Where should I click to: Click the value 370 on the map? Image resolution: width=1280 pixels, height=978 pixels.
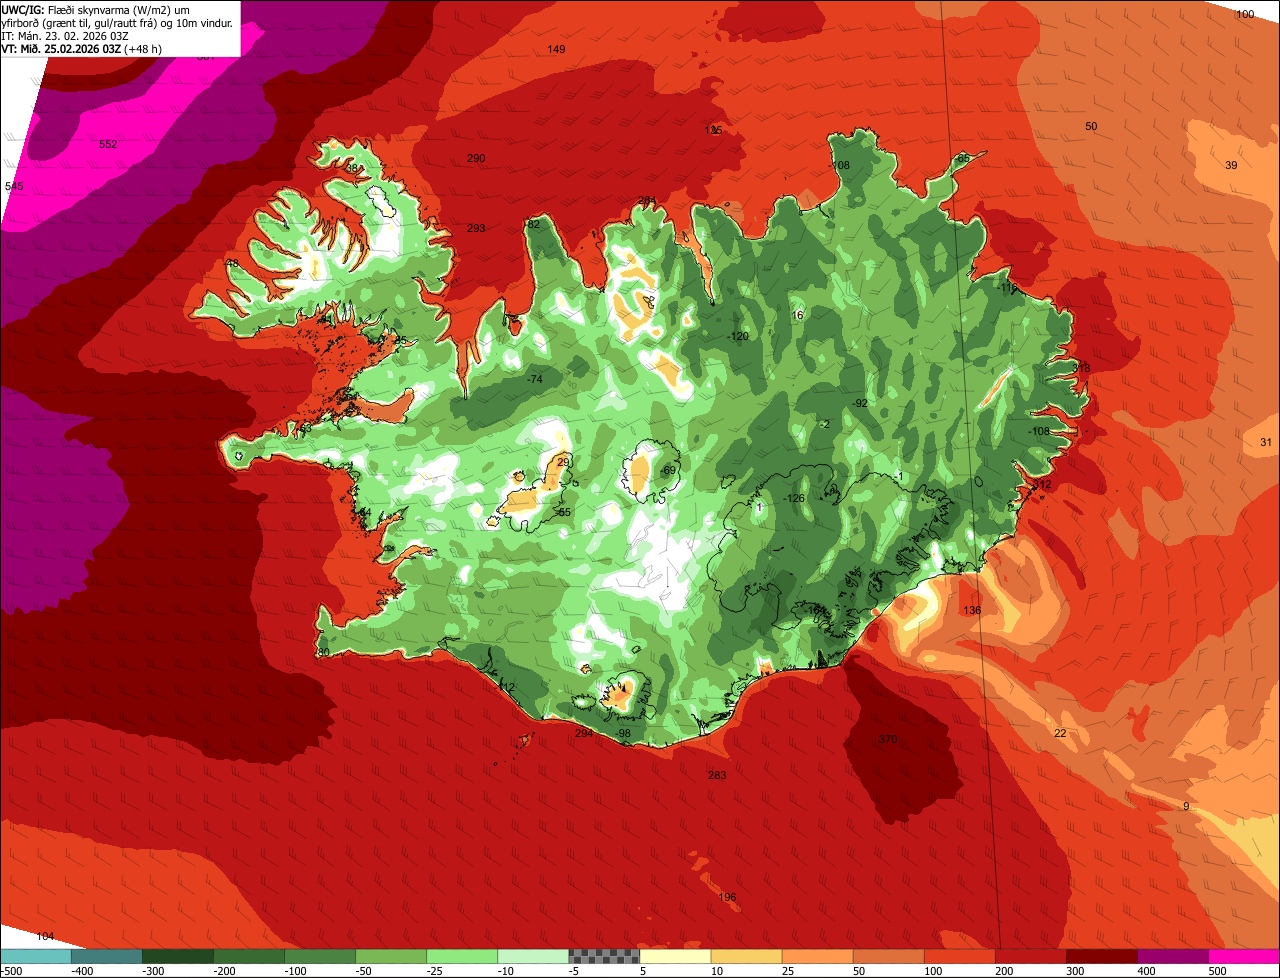(x=888, y=739)
